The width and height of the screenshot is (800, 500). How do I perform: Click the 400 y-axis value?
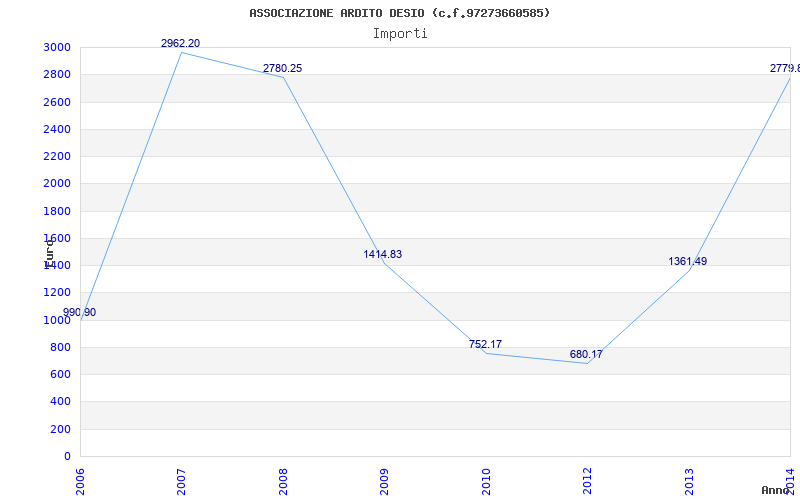60,402
